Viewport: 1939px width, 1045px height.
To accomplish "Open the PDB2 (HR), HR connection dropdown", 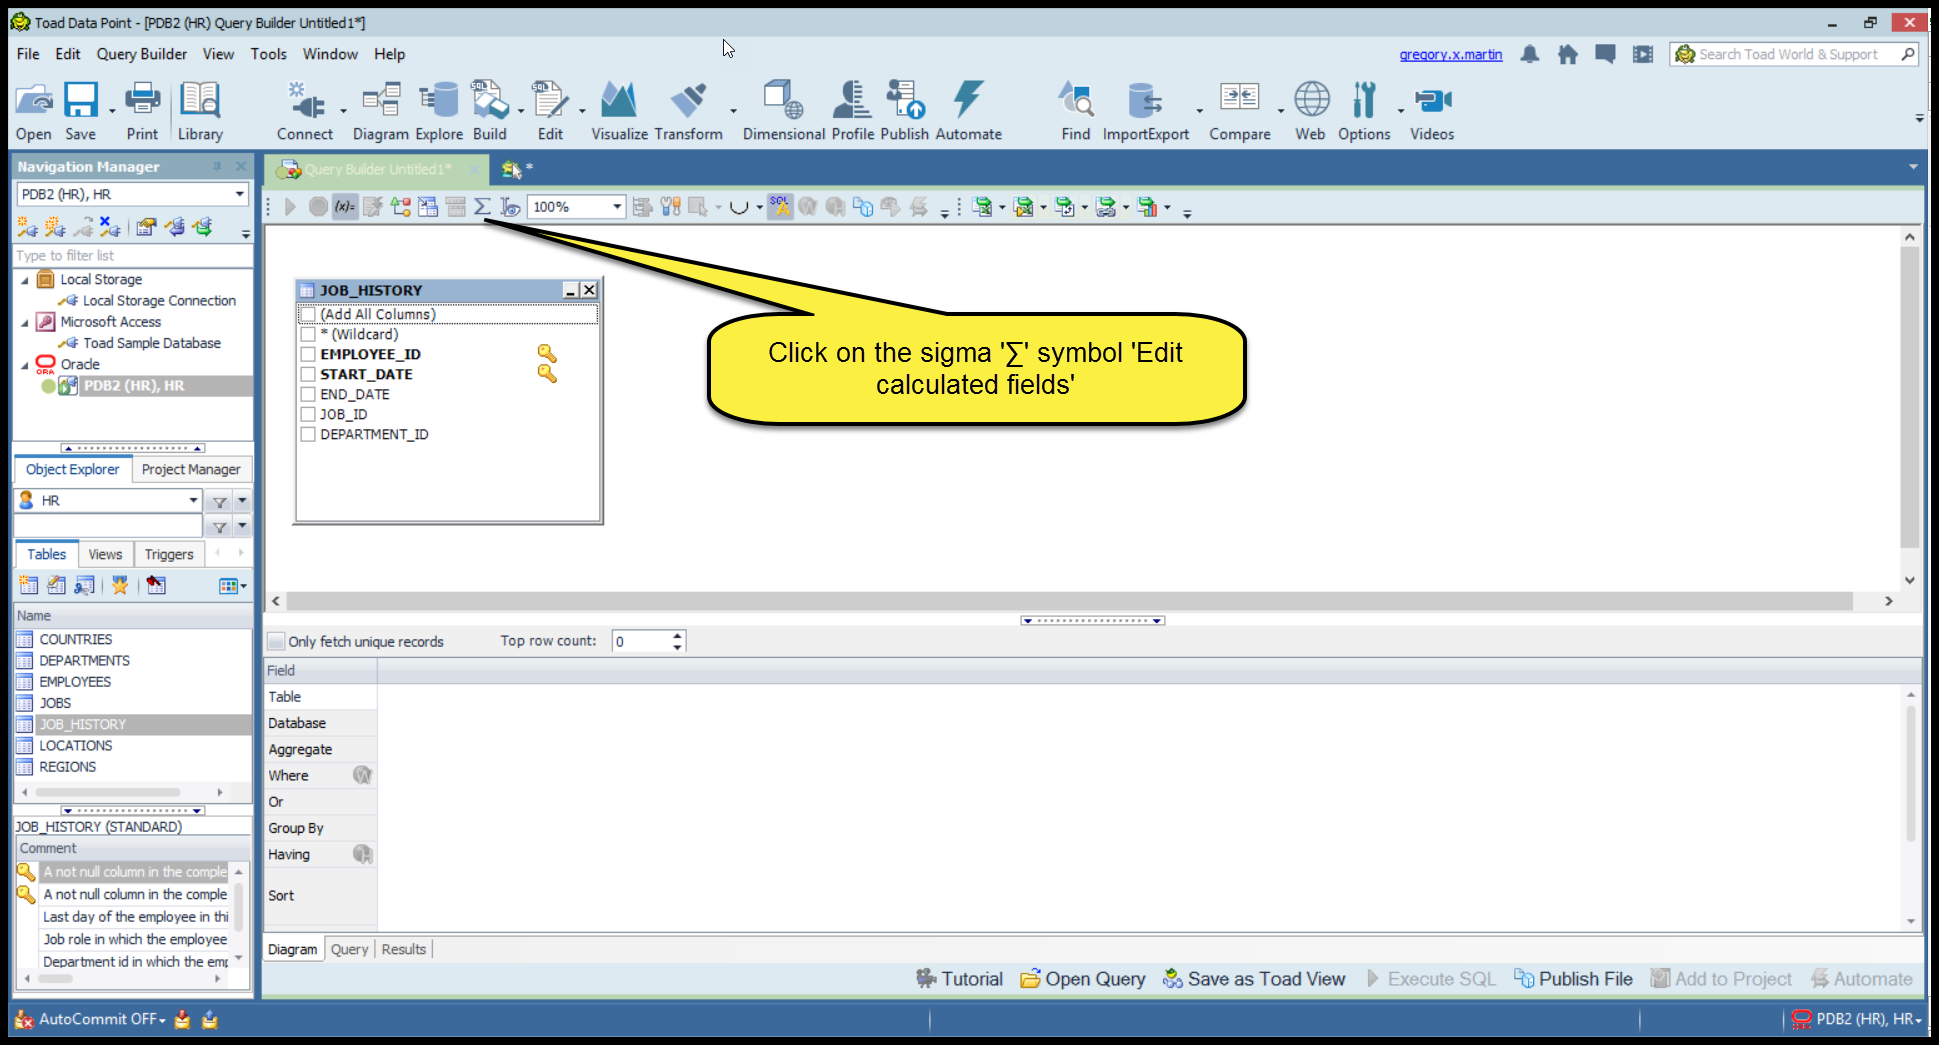I will point(239,194).
